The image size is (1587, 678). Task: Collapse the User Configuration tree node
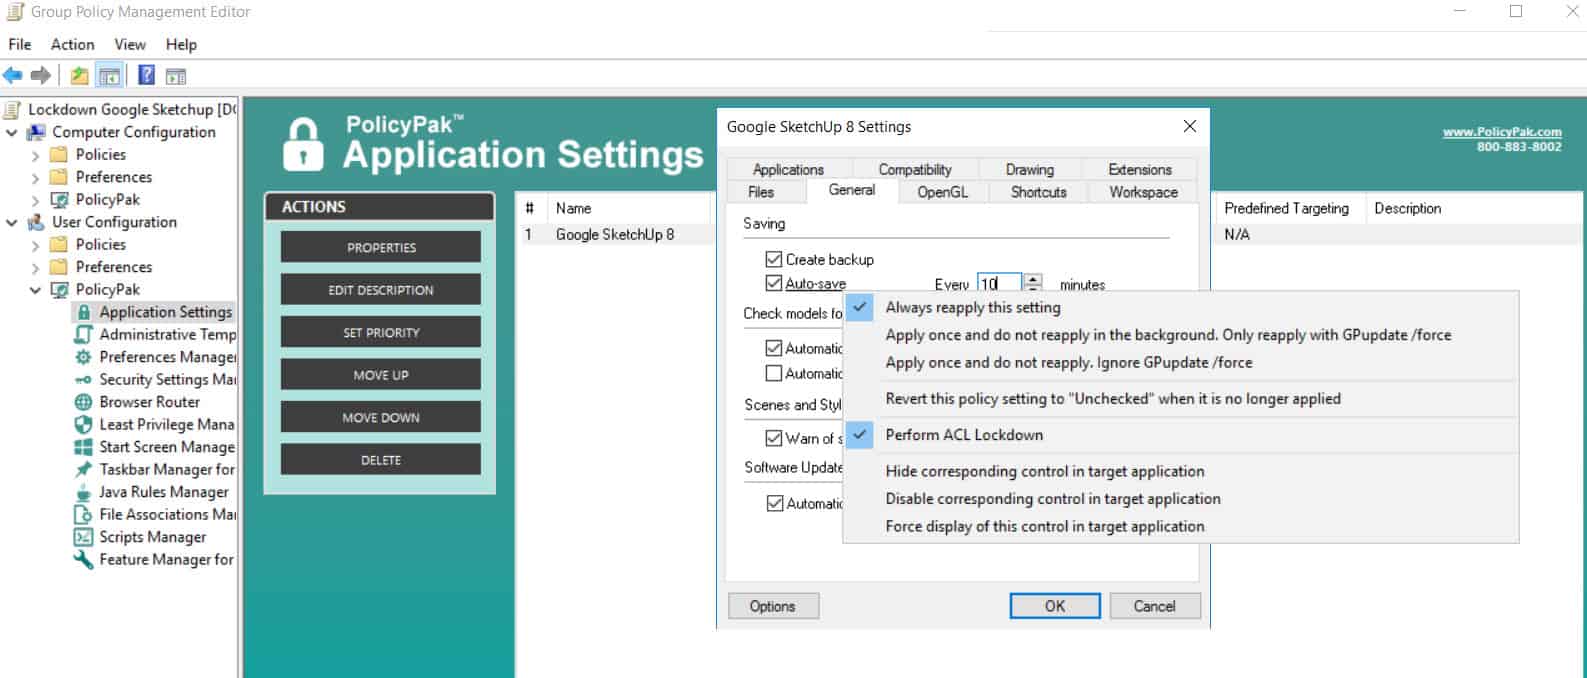point(12,222)
